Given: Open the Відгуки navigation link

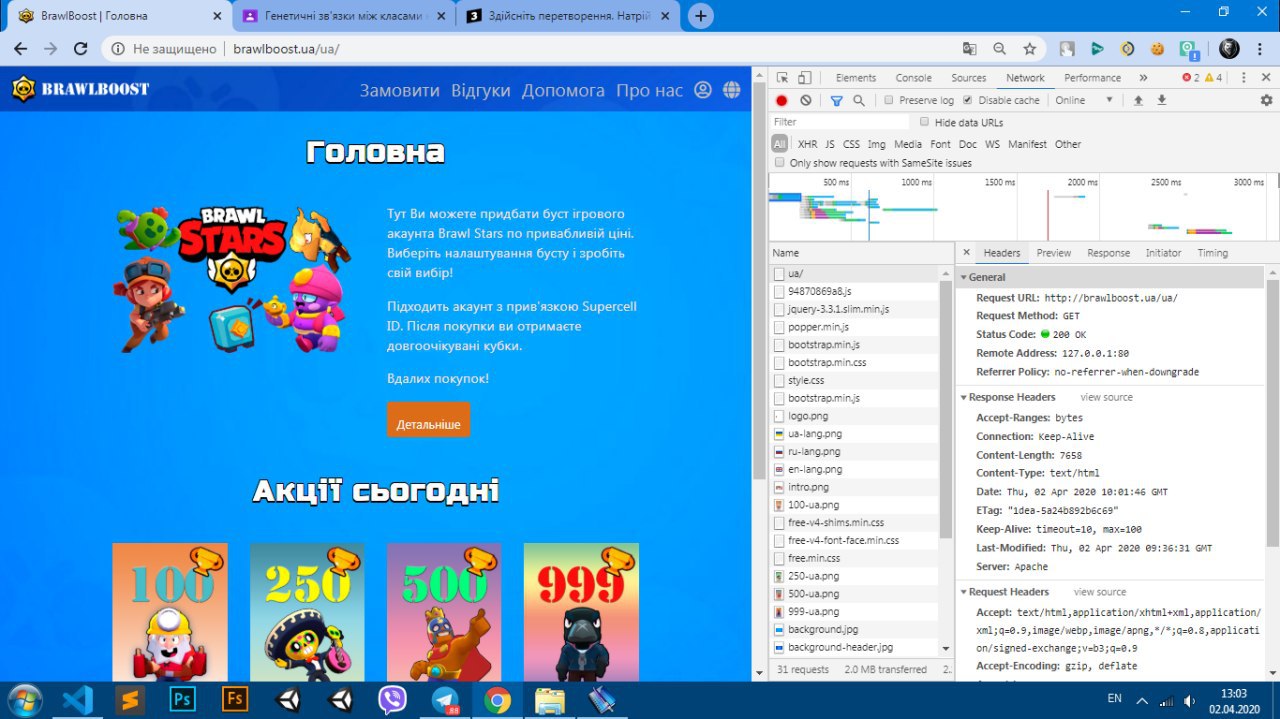Looking at the screenshot, I should pos(480,90).
